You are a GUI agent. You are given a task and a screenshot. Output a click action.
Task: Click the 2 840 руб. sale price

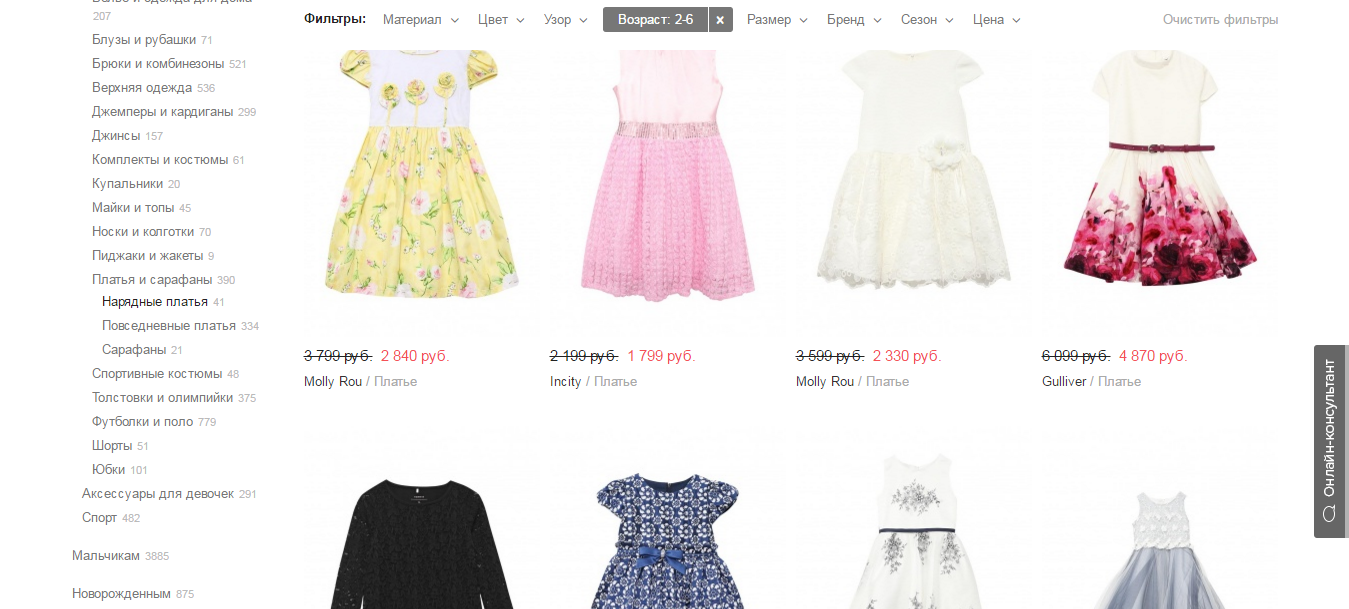(x=415, y=356)
